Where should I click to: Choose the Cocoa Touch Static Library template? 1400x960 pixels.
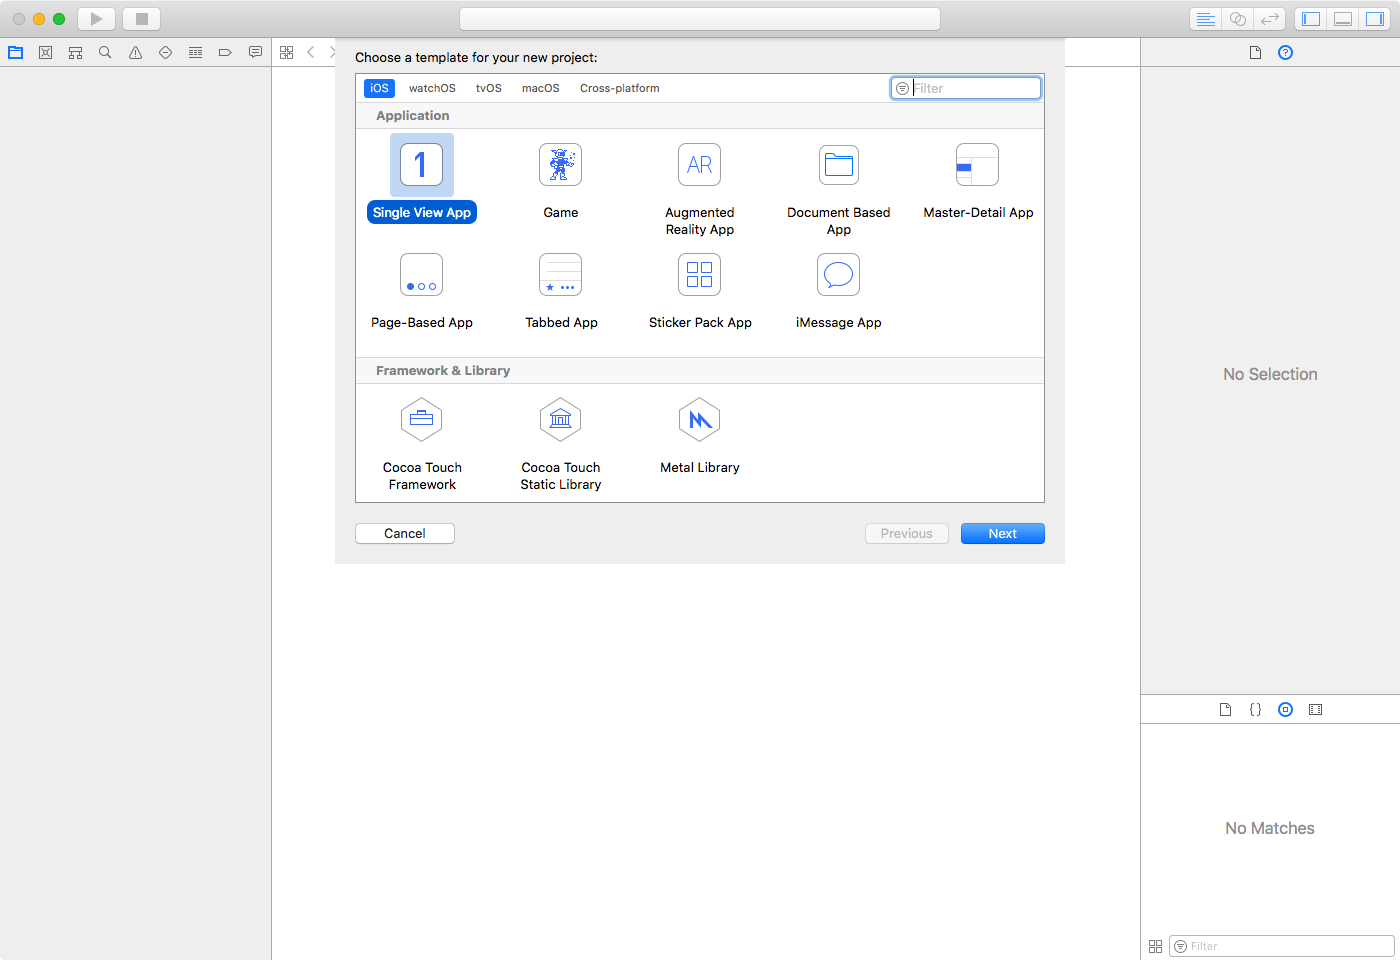pyautogui.click(x=561, y=443)
